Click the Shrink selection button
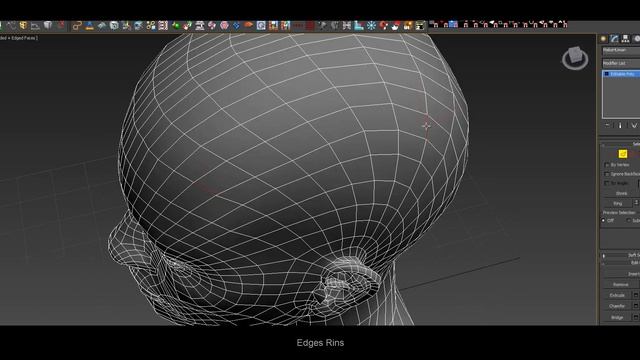 [x=621, y=193]
